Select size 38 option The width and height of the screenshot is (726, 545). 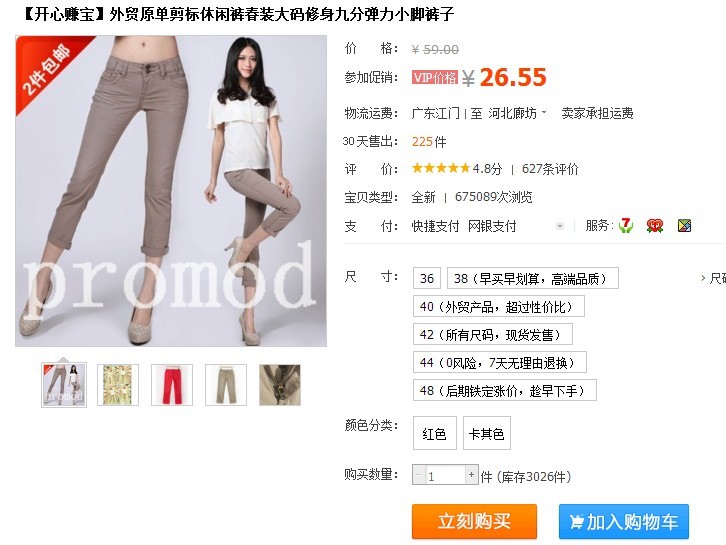point(532,278)
